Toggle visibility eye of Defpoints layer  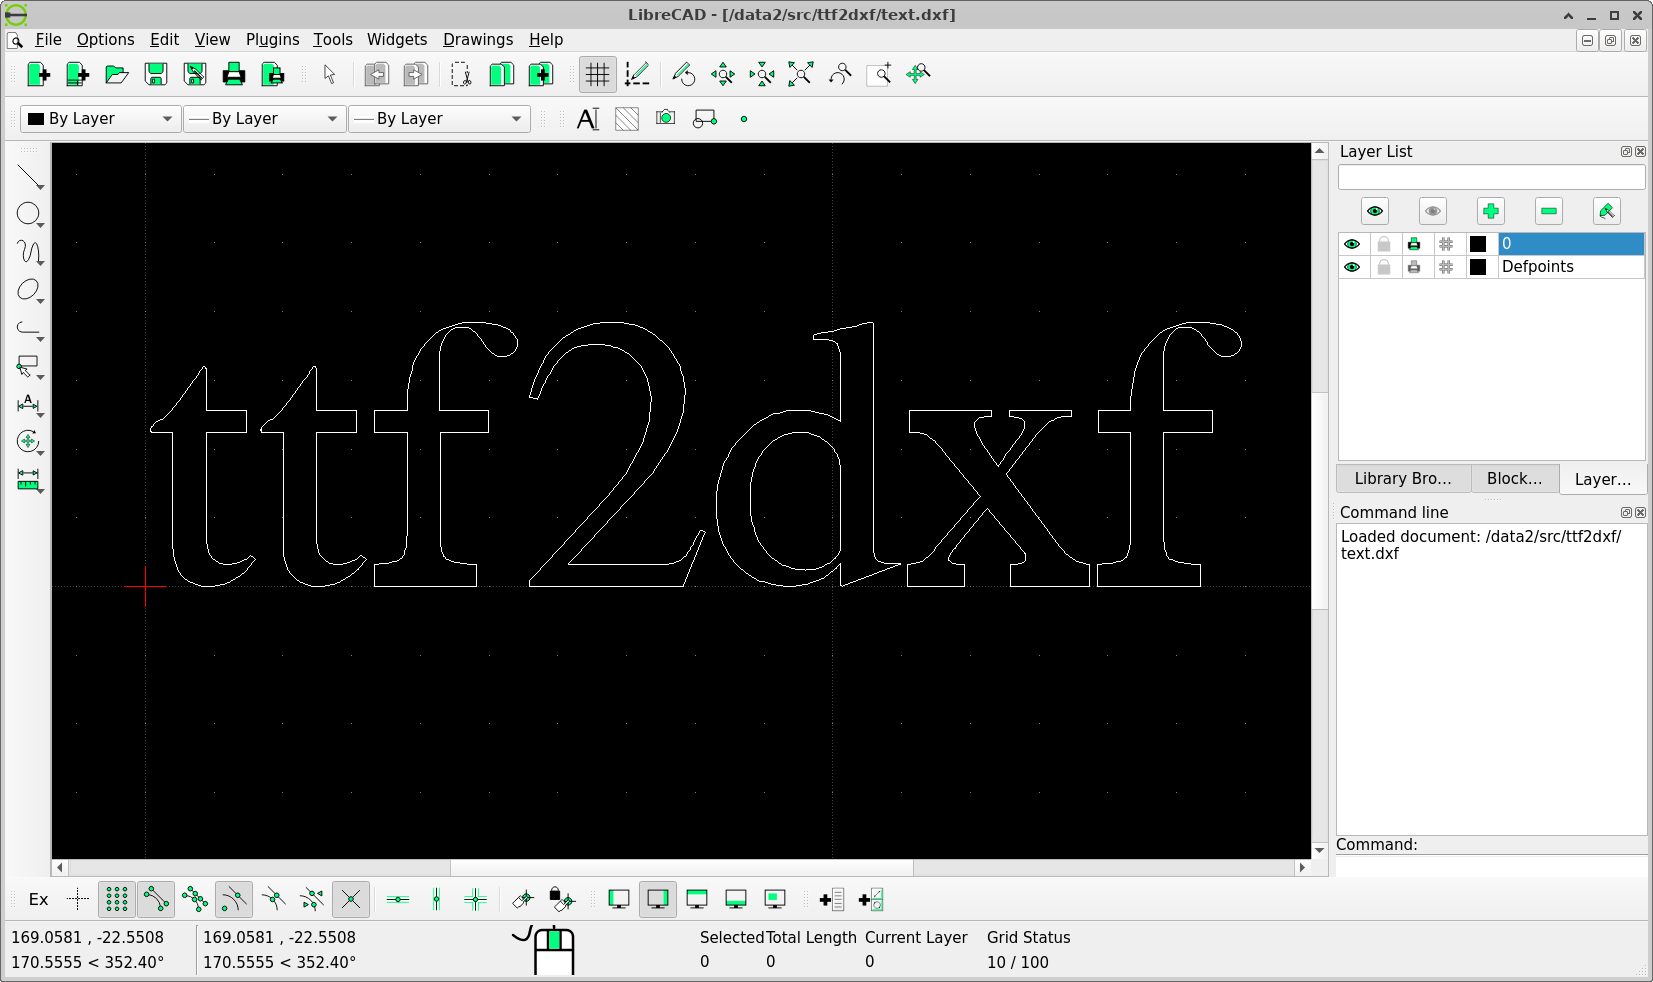[1352, 267]
